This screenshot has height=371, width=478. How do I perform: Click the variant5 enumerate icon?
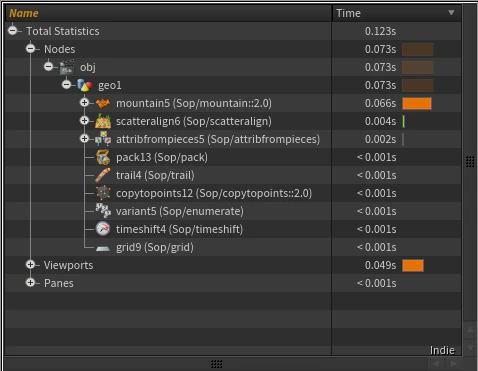coord(103,211)
